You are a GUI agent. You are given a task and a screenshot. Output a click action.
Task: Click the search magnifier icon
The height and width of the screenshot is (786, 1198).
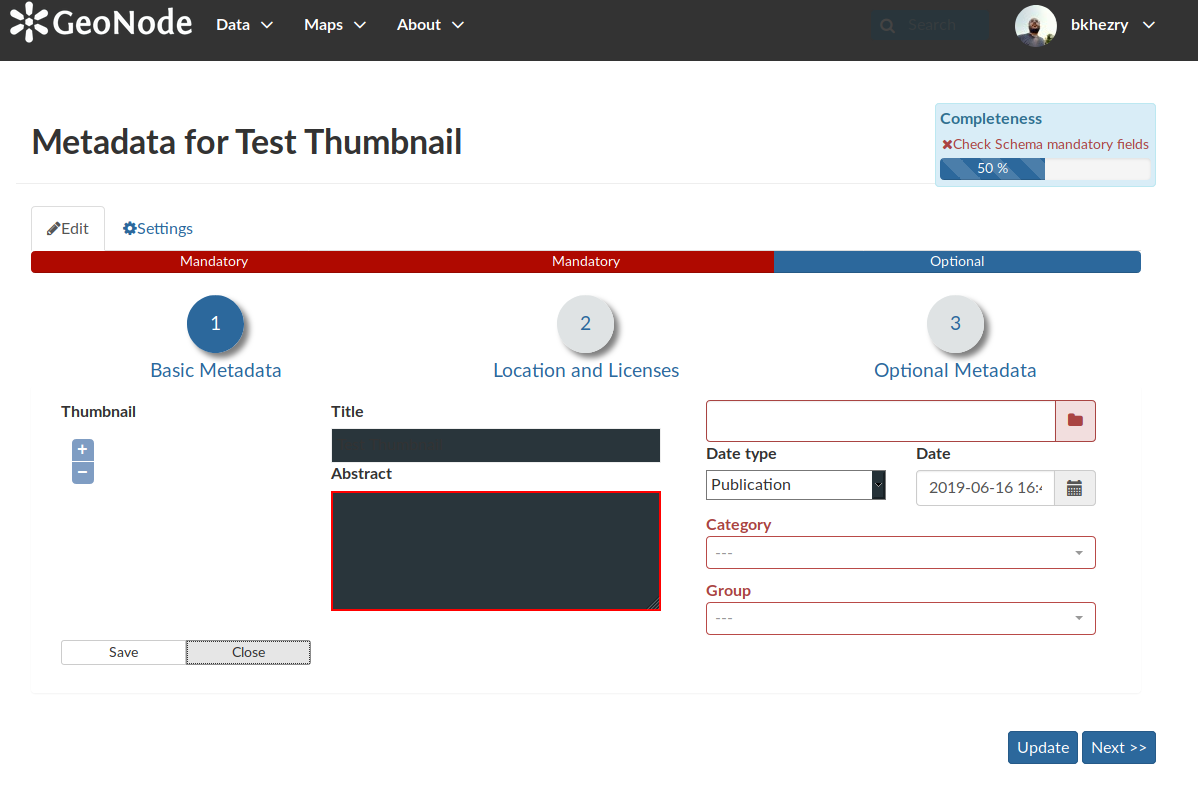pyautogui.click(x=887, y=25)
